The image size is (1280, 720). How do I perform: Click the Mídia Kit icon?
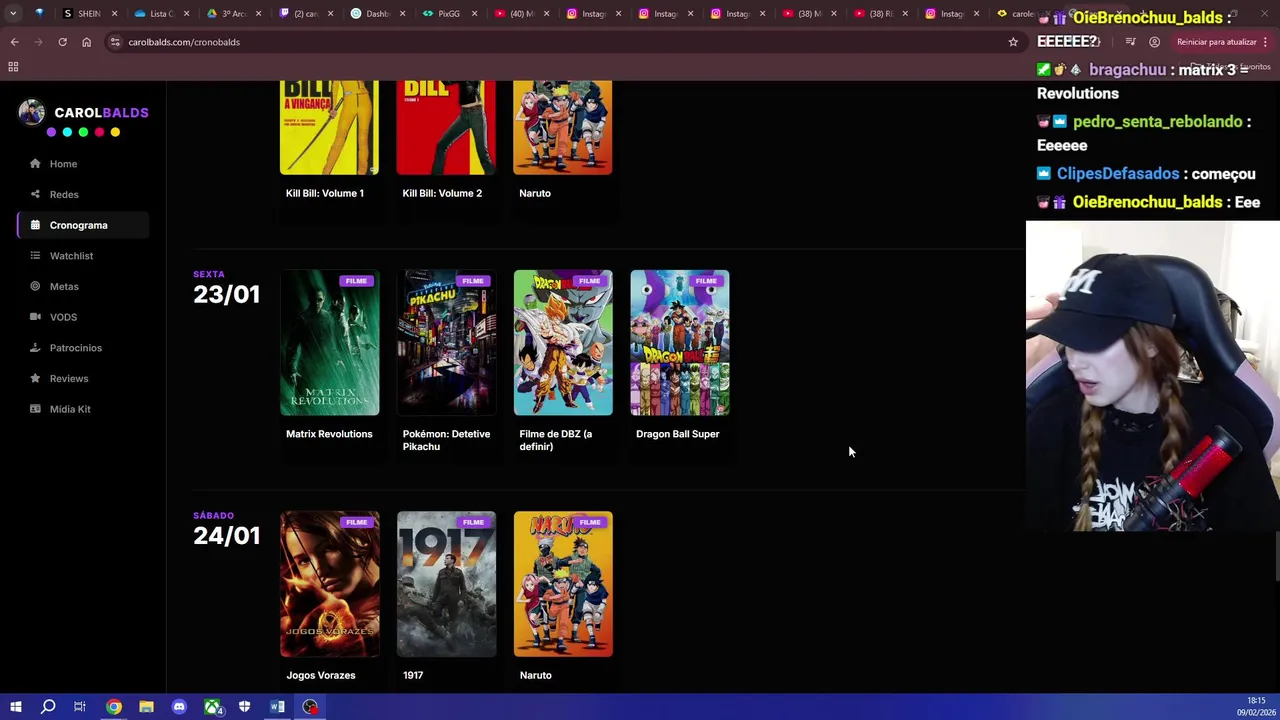tap(35, 409)
